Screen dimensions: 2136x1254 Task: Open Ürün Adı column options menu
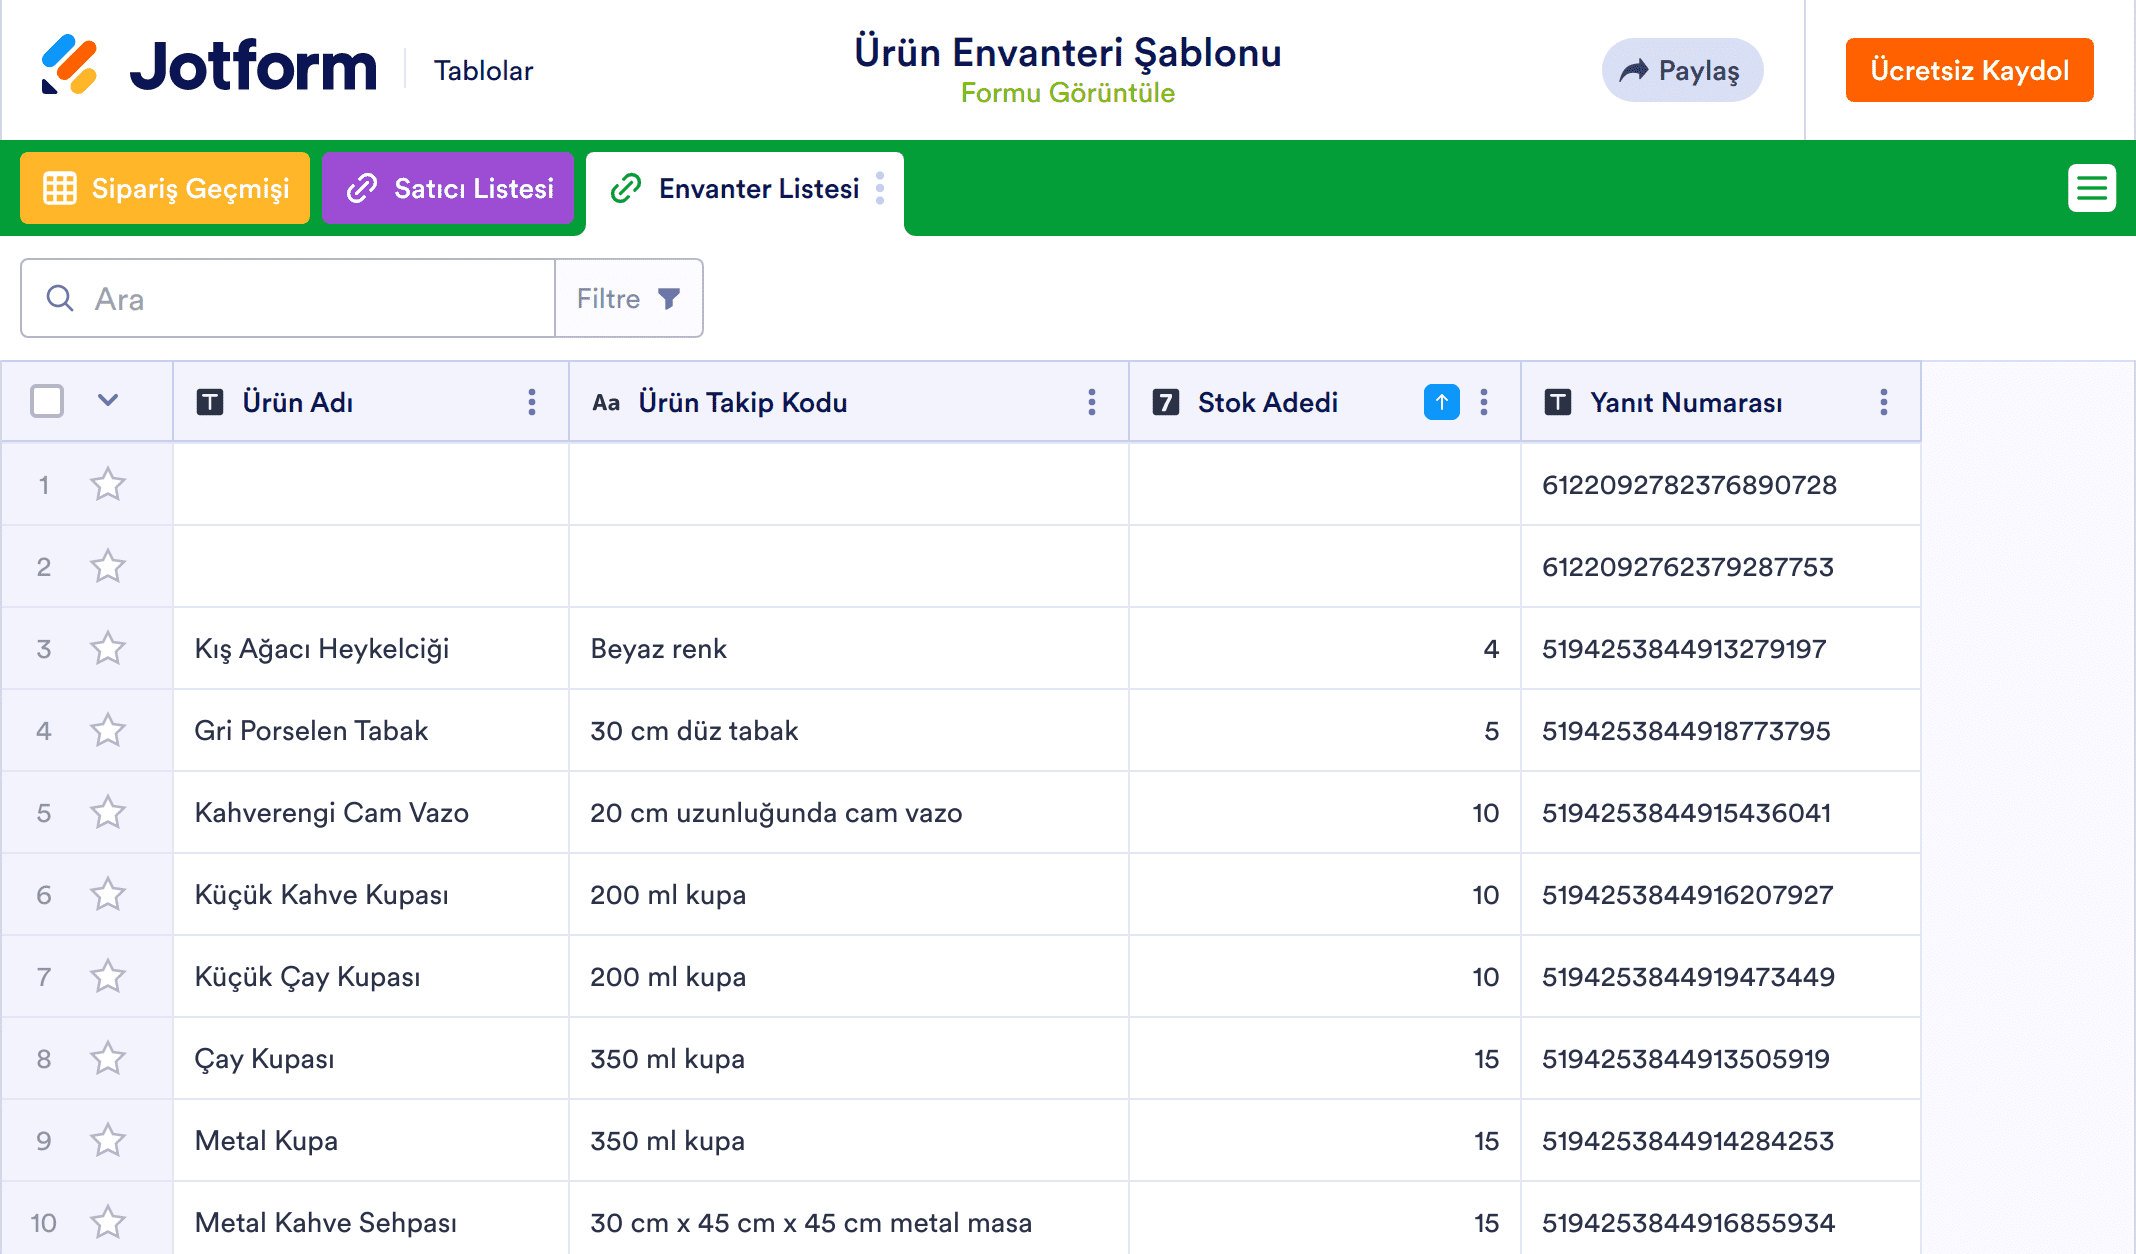coord(532,402)
